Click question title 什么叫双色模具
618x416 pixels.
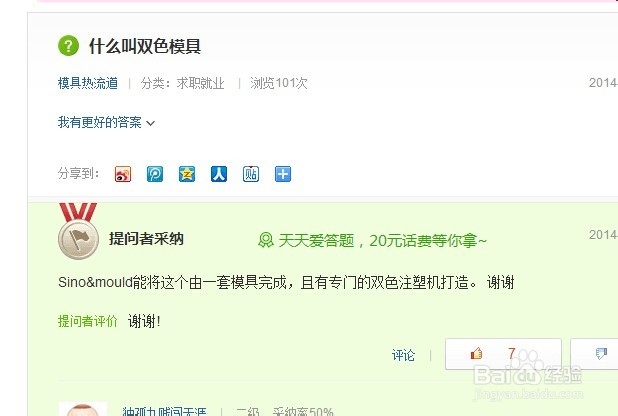point(145,46)
